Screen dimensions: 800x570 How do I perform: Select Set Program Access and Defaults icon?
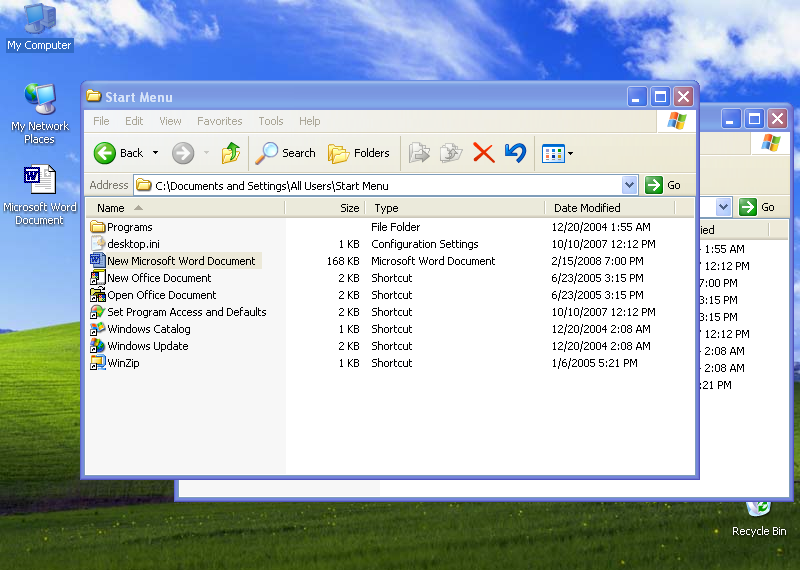pyautogui.click(x=97, y=312)
